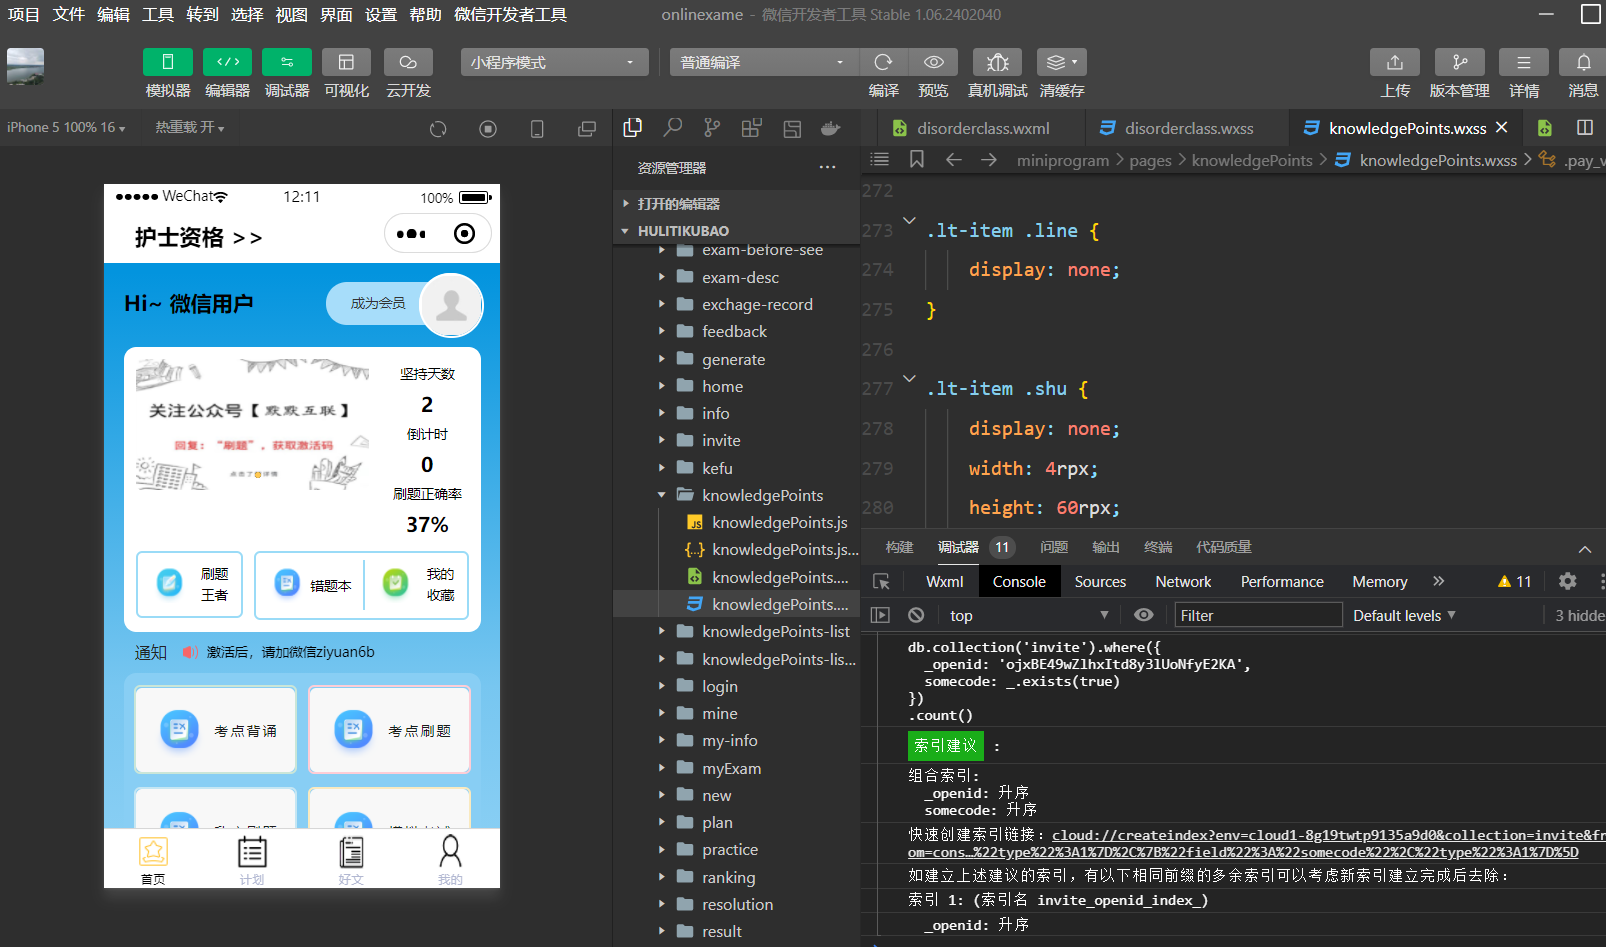The image size is (1606, 947).
Task: Click the clear console icon
Action: 916,615
